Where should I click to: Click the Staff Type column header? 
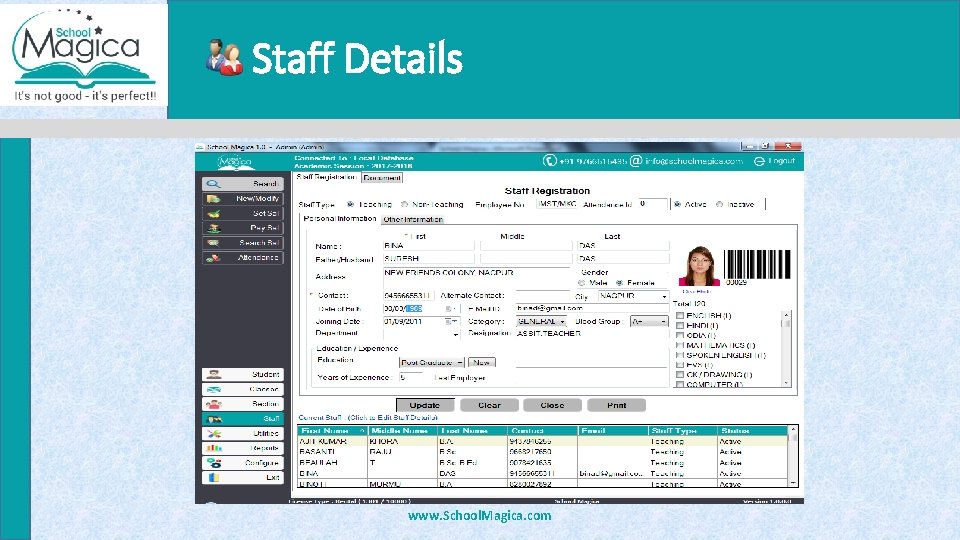[683, 430]
